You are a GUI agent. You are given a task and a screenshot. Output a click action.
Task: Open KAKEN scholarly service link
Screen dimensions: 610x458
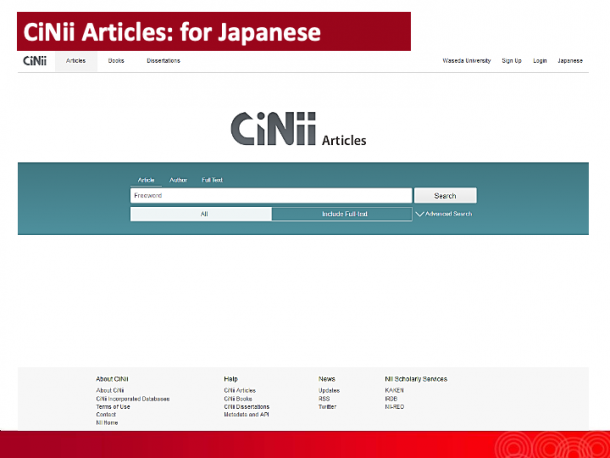394,390
